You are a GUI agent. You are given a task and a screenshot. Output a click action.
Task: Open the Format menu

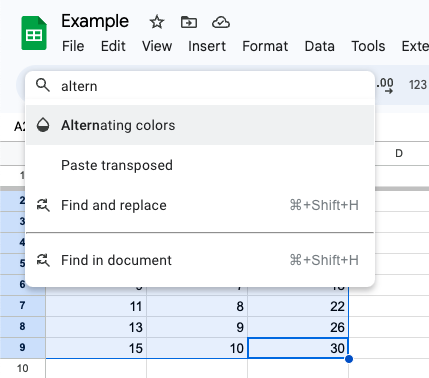click(265, 46)
